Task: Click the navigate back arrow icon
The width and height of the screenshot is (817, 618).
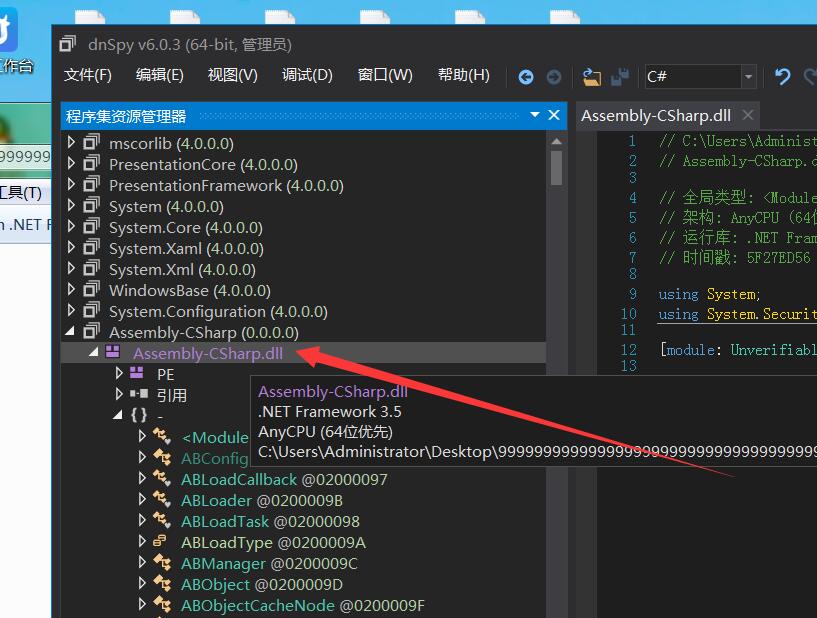Action: pos(526,77)
